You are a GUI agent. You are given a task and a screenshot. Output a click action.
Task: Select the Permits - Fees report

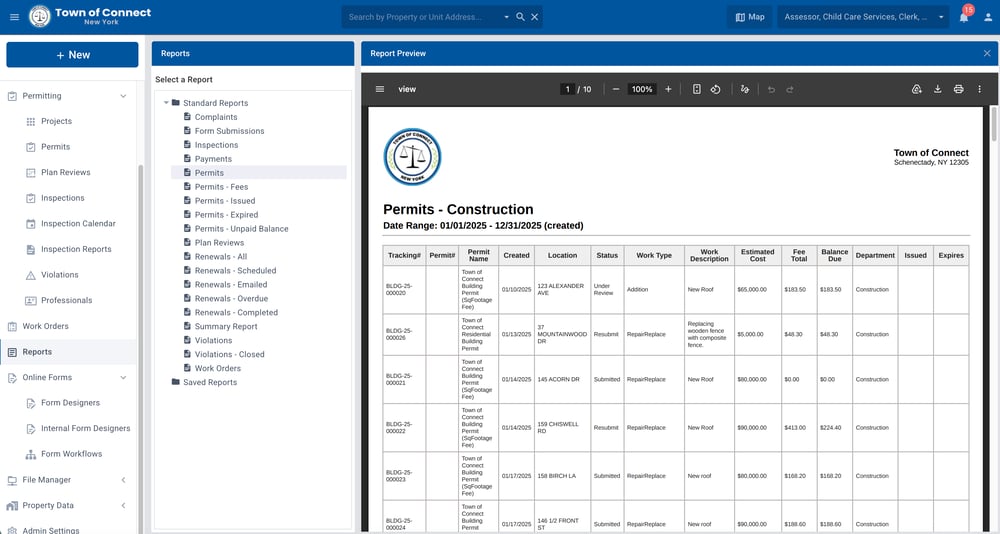click(221, 187)
